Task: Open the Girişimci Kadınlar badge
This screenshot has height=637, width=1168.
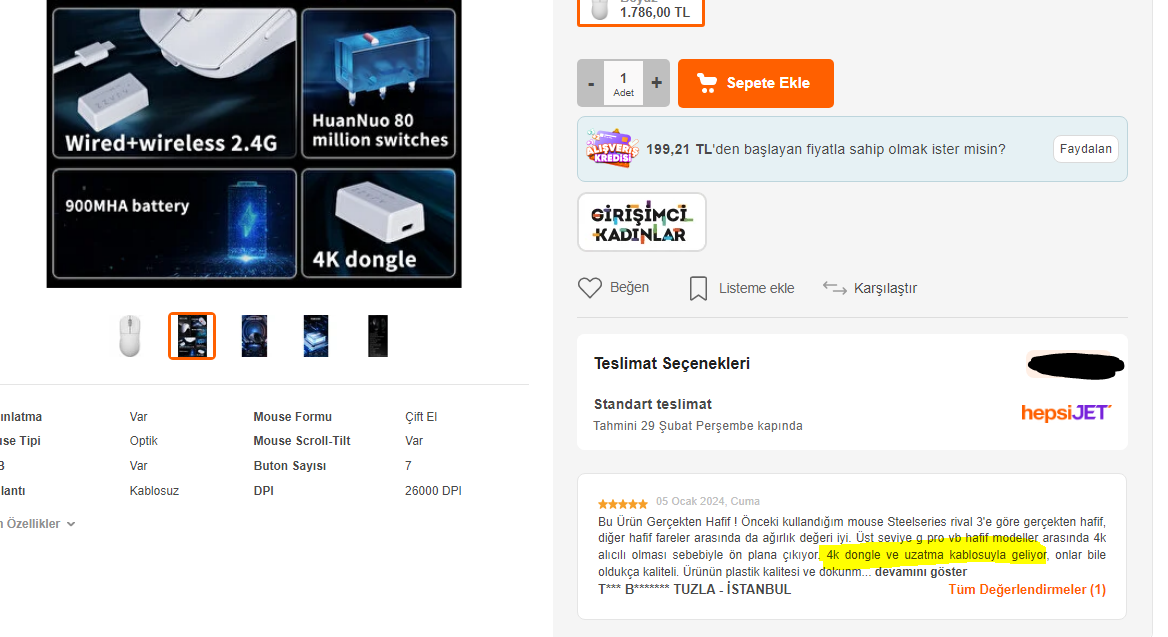Action: 641,222
